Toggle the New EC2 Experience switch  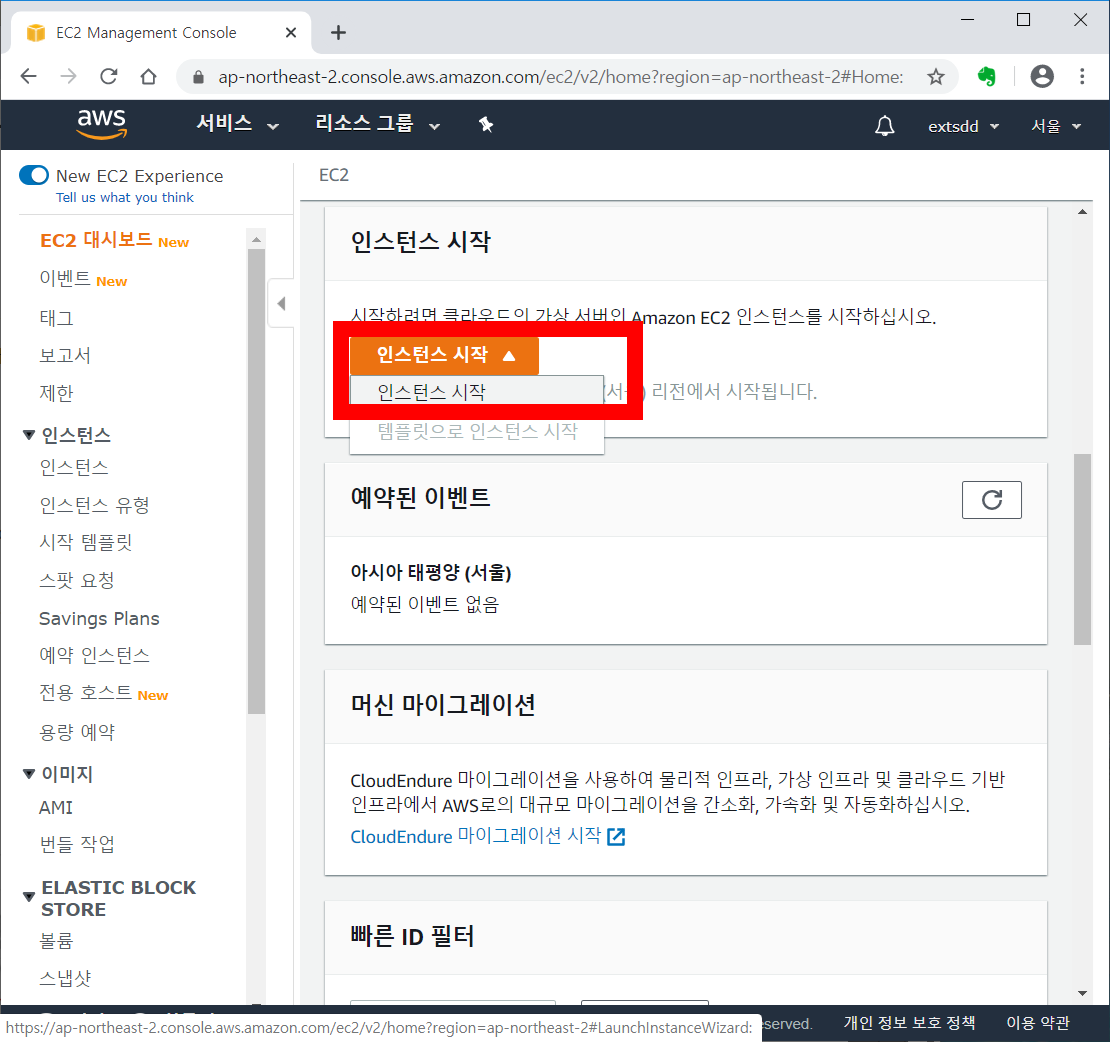pyautogui.click(x=34, y=175)
